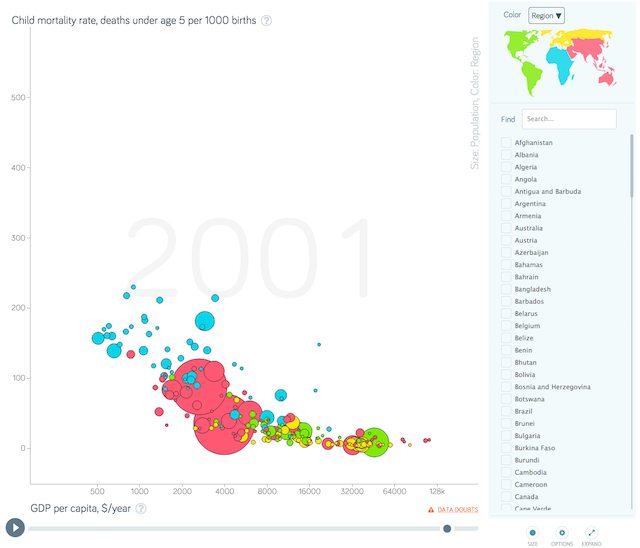Image resolution: width=640 pixels, height=548 pixels.
Task: Open the SIZE settings icon
Action: [532, 532]
